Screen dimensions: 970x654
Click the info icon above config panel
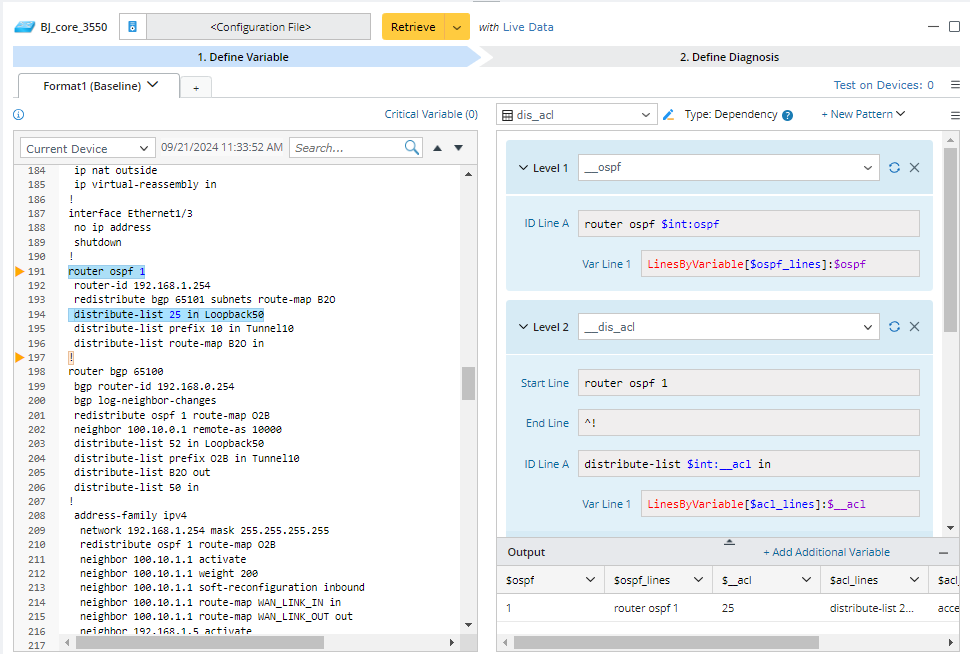18,115
